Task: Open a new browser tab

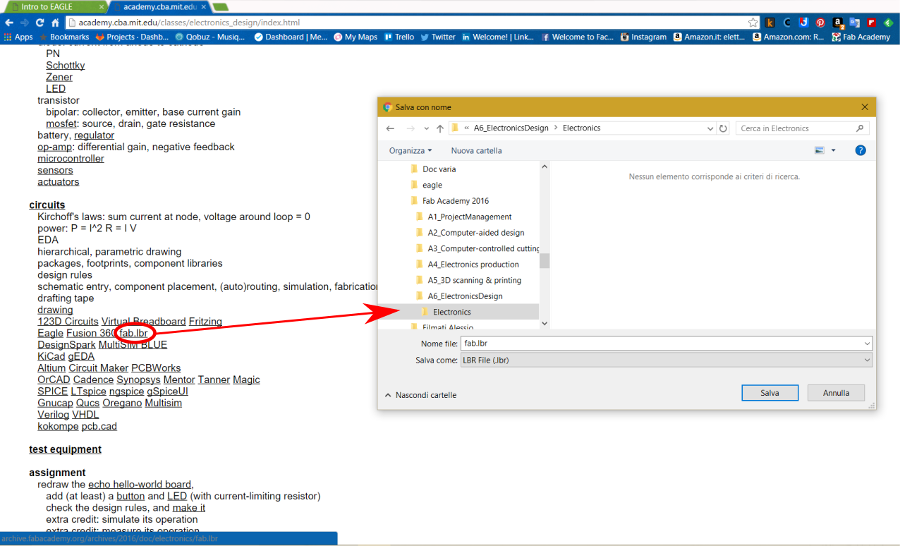Action: (220, 7)
